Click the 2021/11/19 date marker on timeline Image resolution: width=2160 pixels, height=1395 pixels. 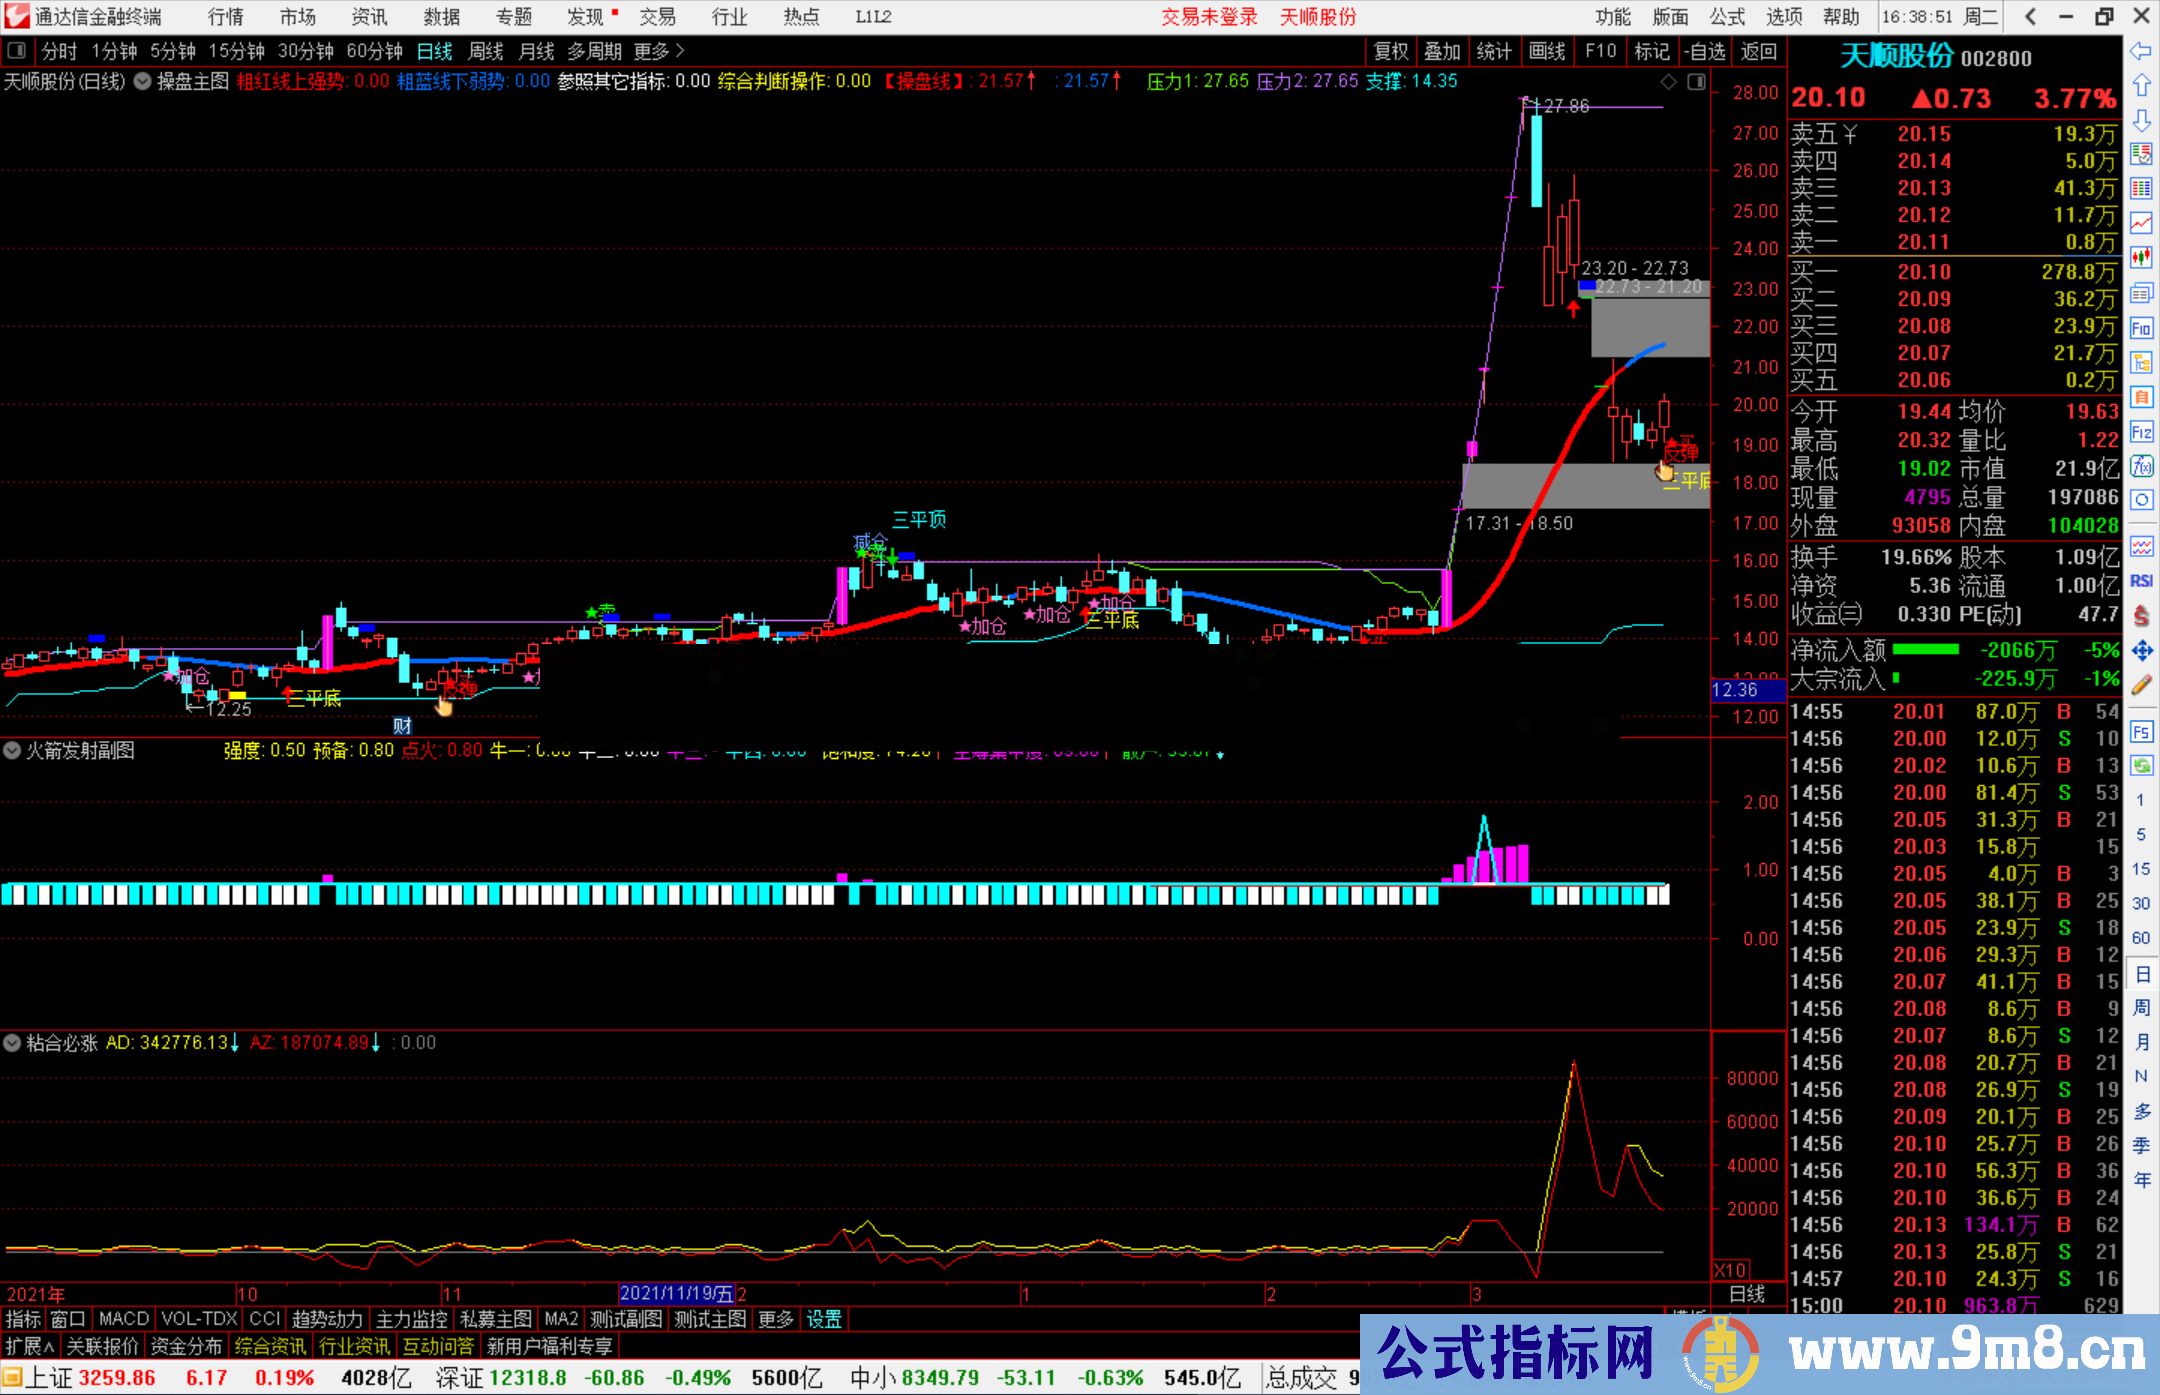click(677, 1294)
